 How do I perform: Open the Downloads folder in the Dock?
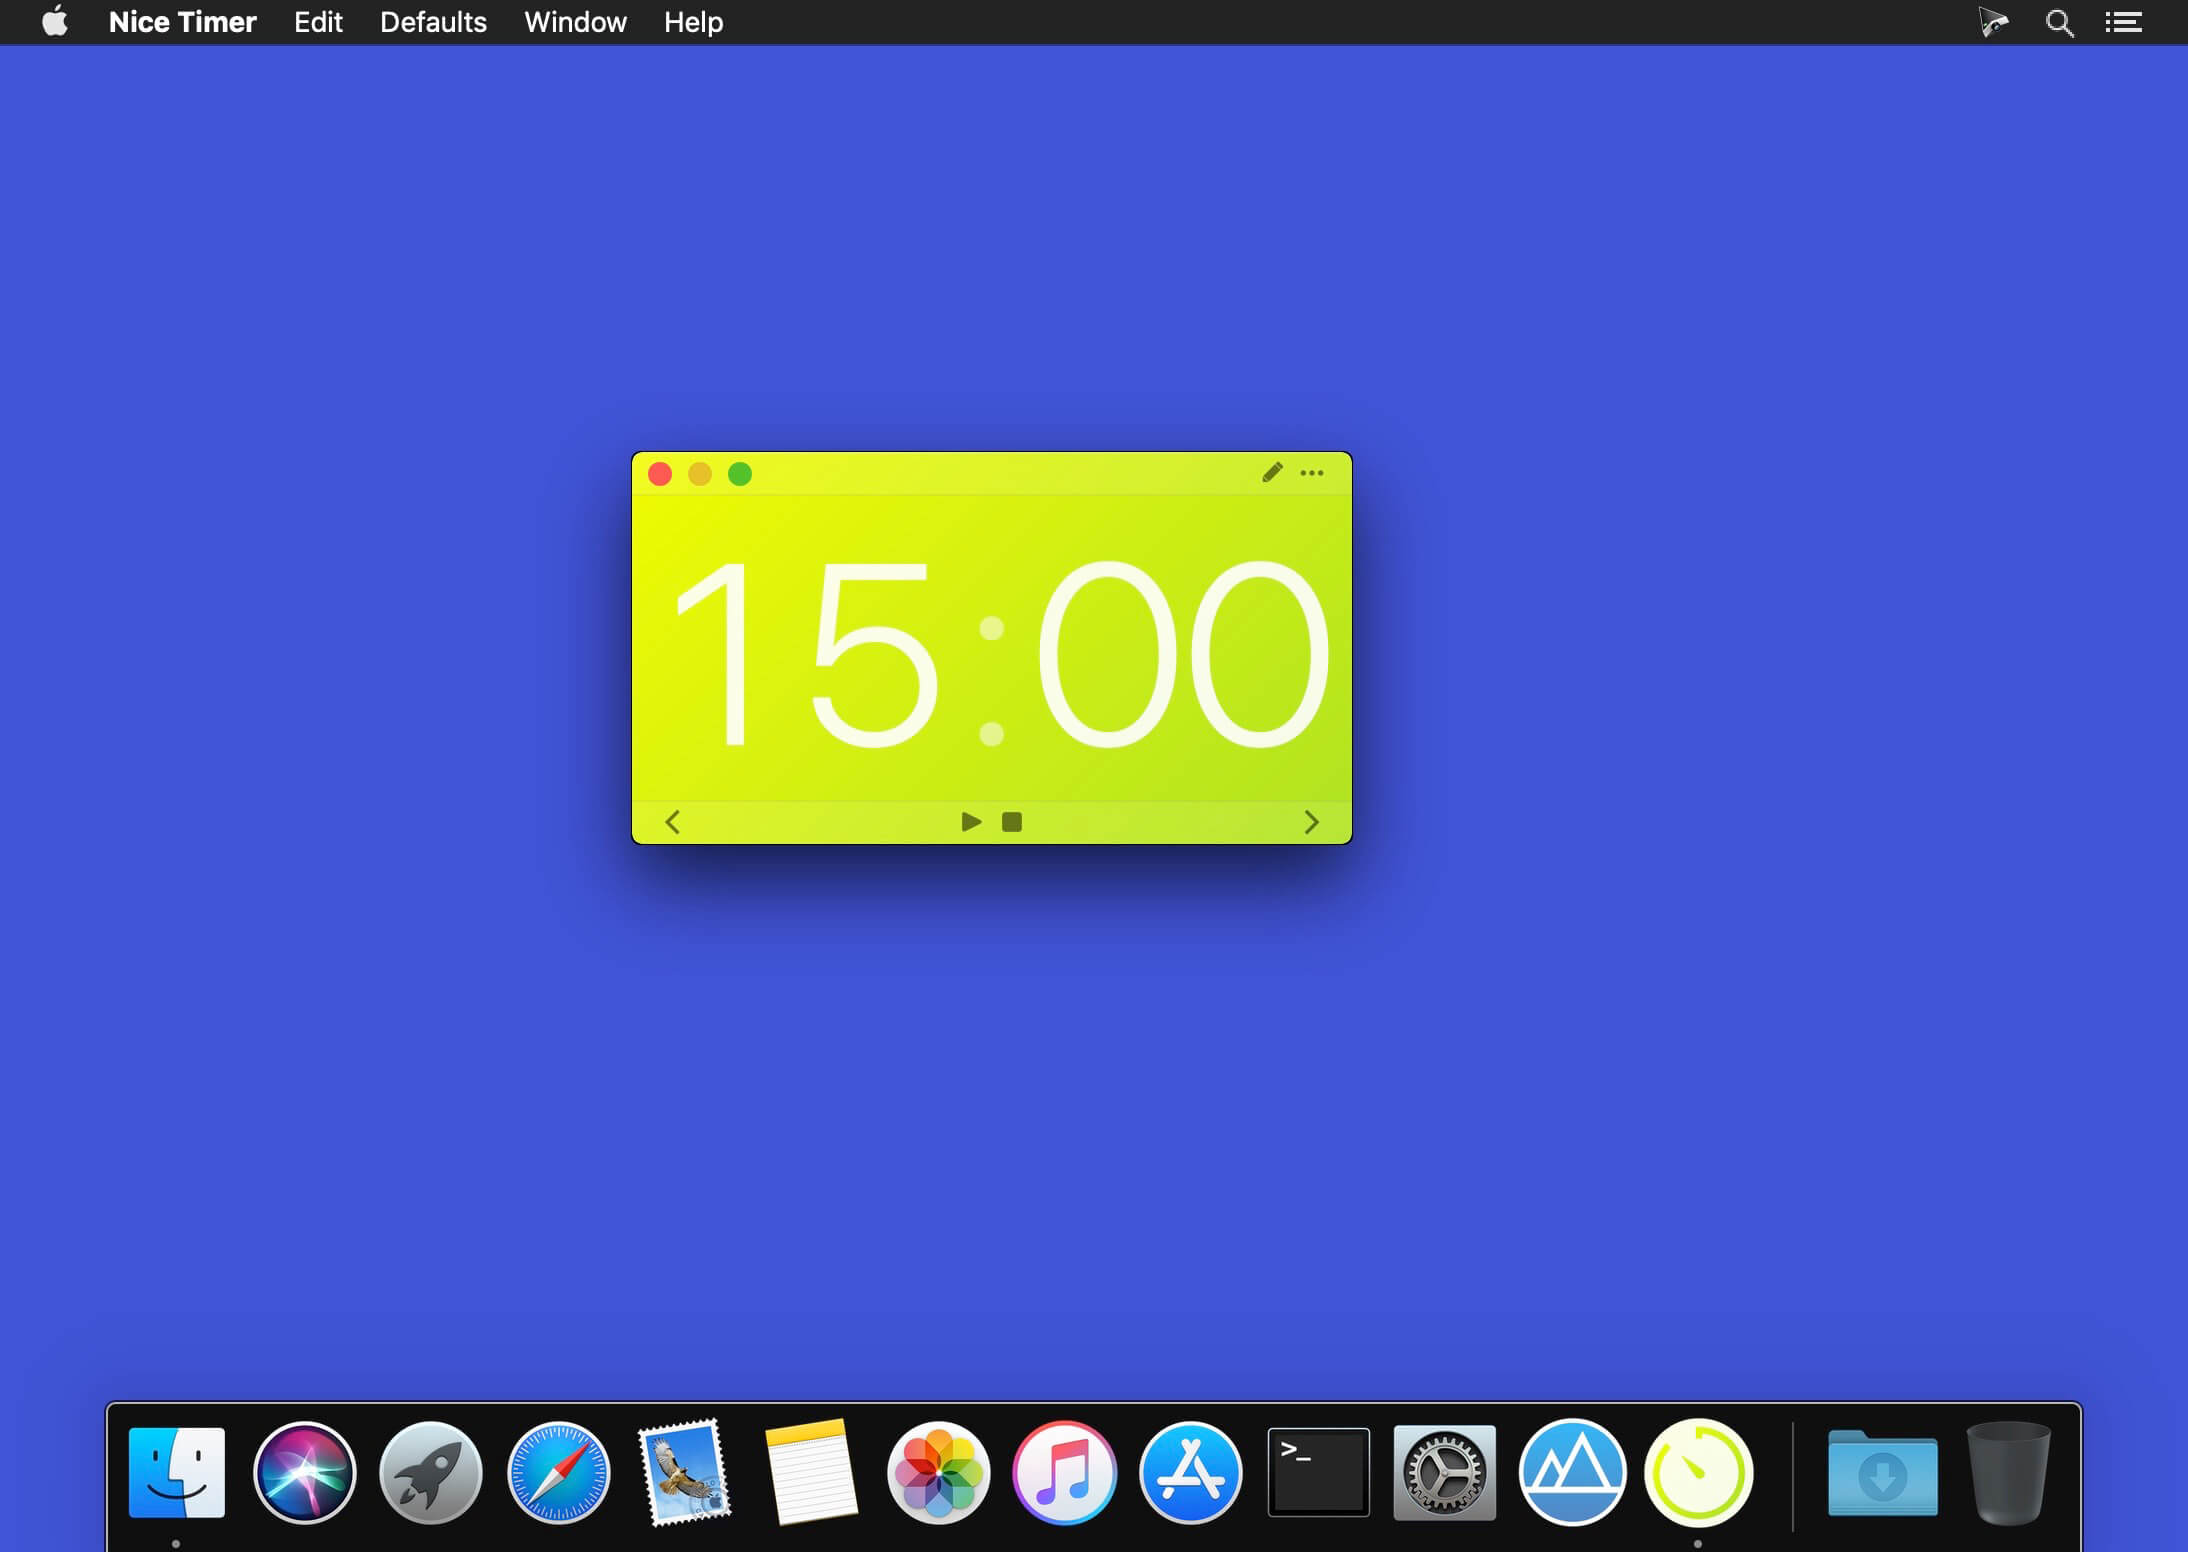click(1882, 1473)
